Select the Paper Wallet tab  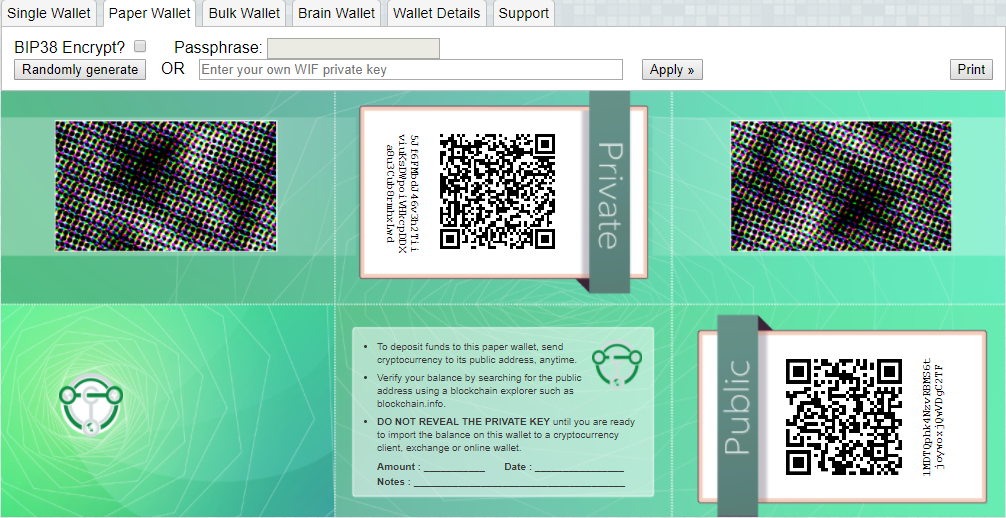point(149,13)
